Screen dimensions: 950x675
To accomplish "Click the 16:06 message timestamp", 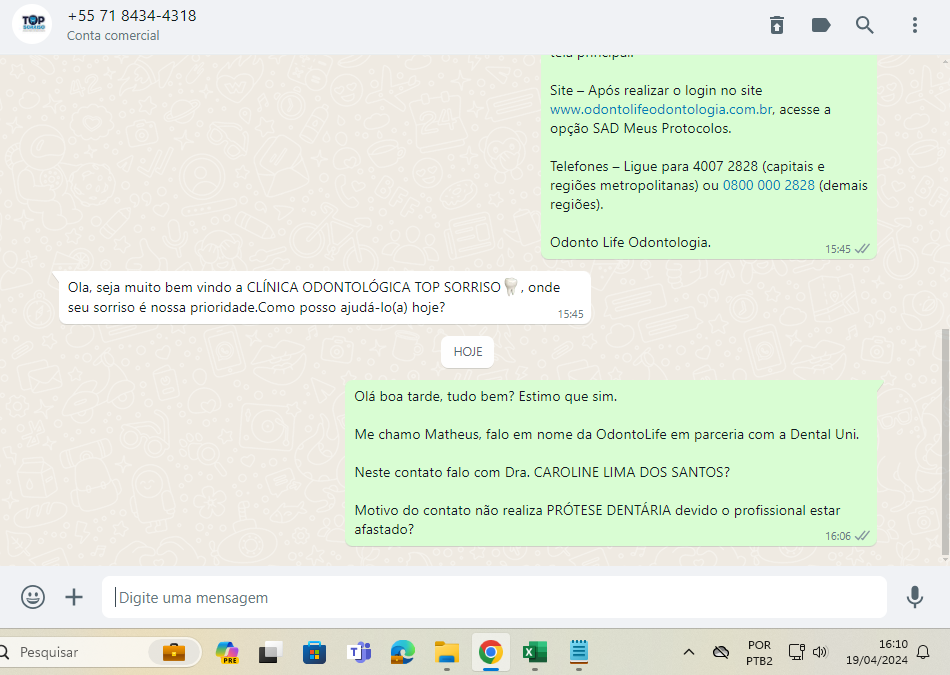I will [x=838, y=536].
